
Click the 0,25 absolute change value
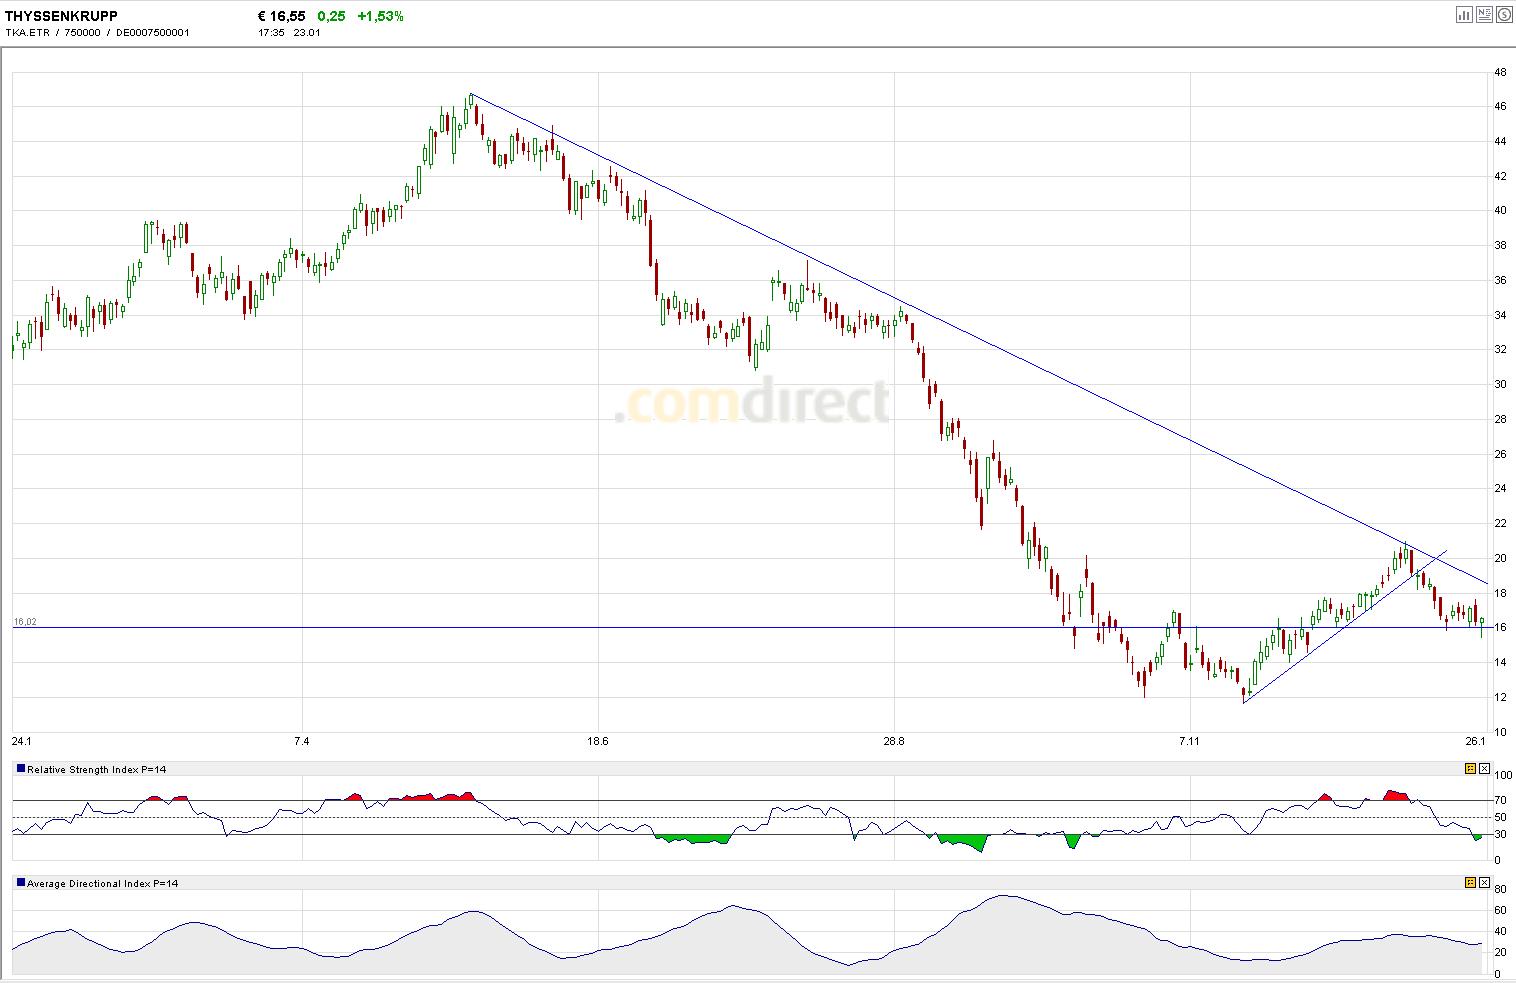pyautogui.click(x=331, y=16)
